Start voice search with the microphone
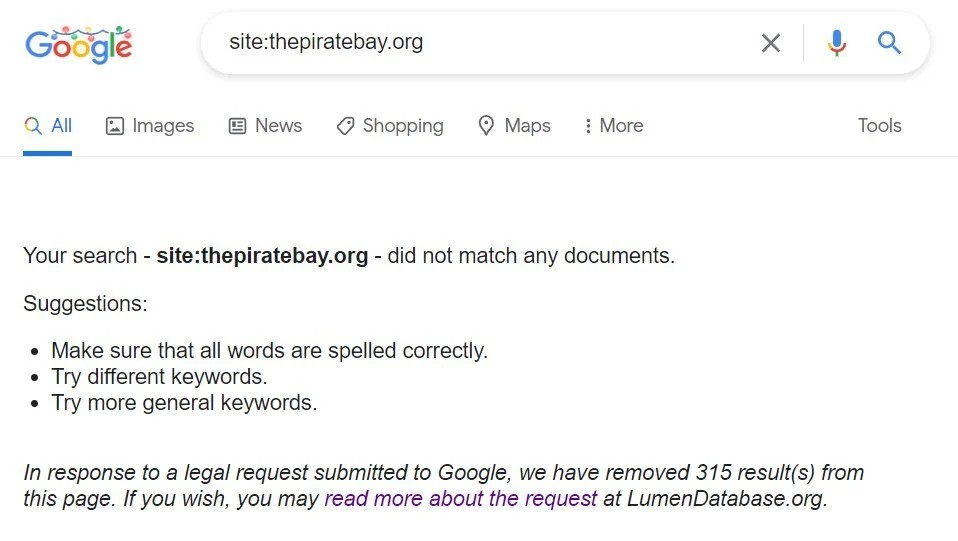This screenshot has height=541, width=958. (837, 43)
